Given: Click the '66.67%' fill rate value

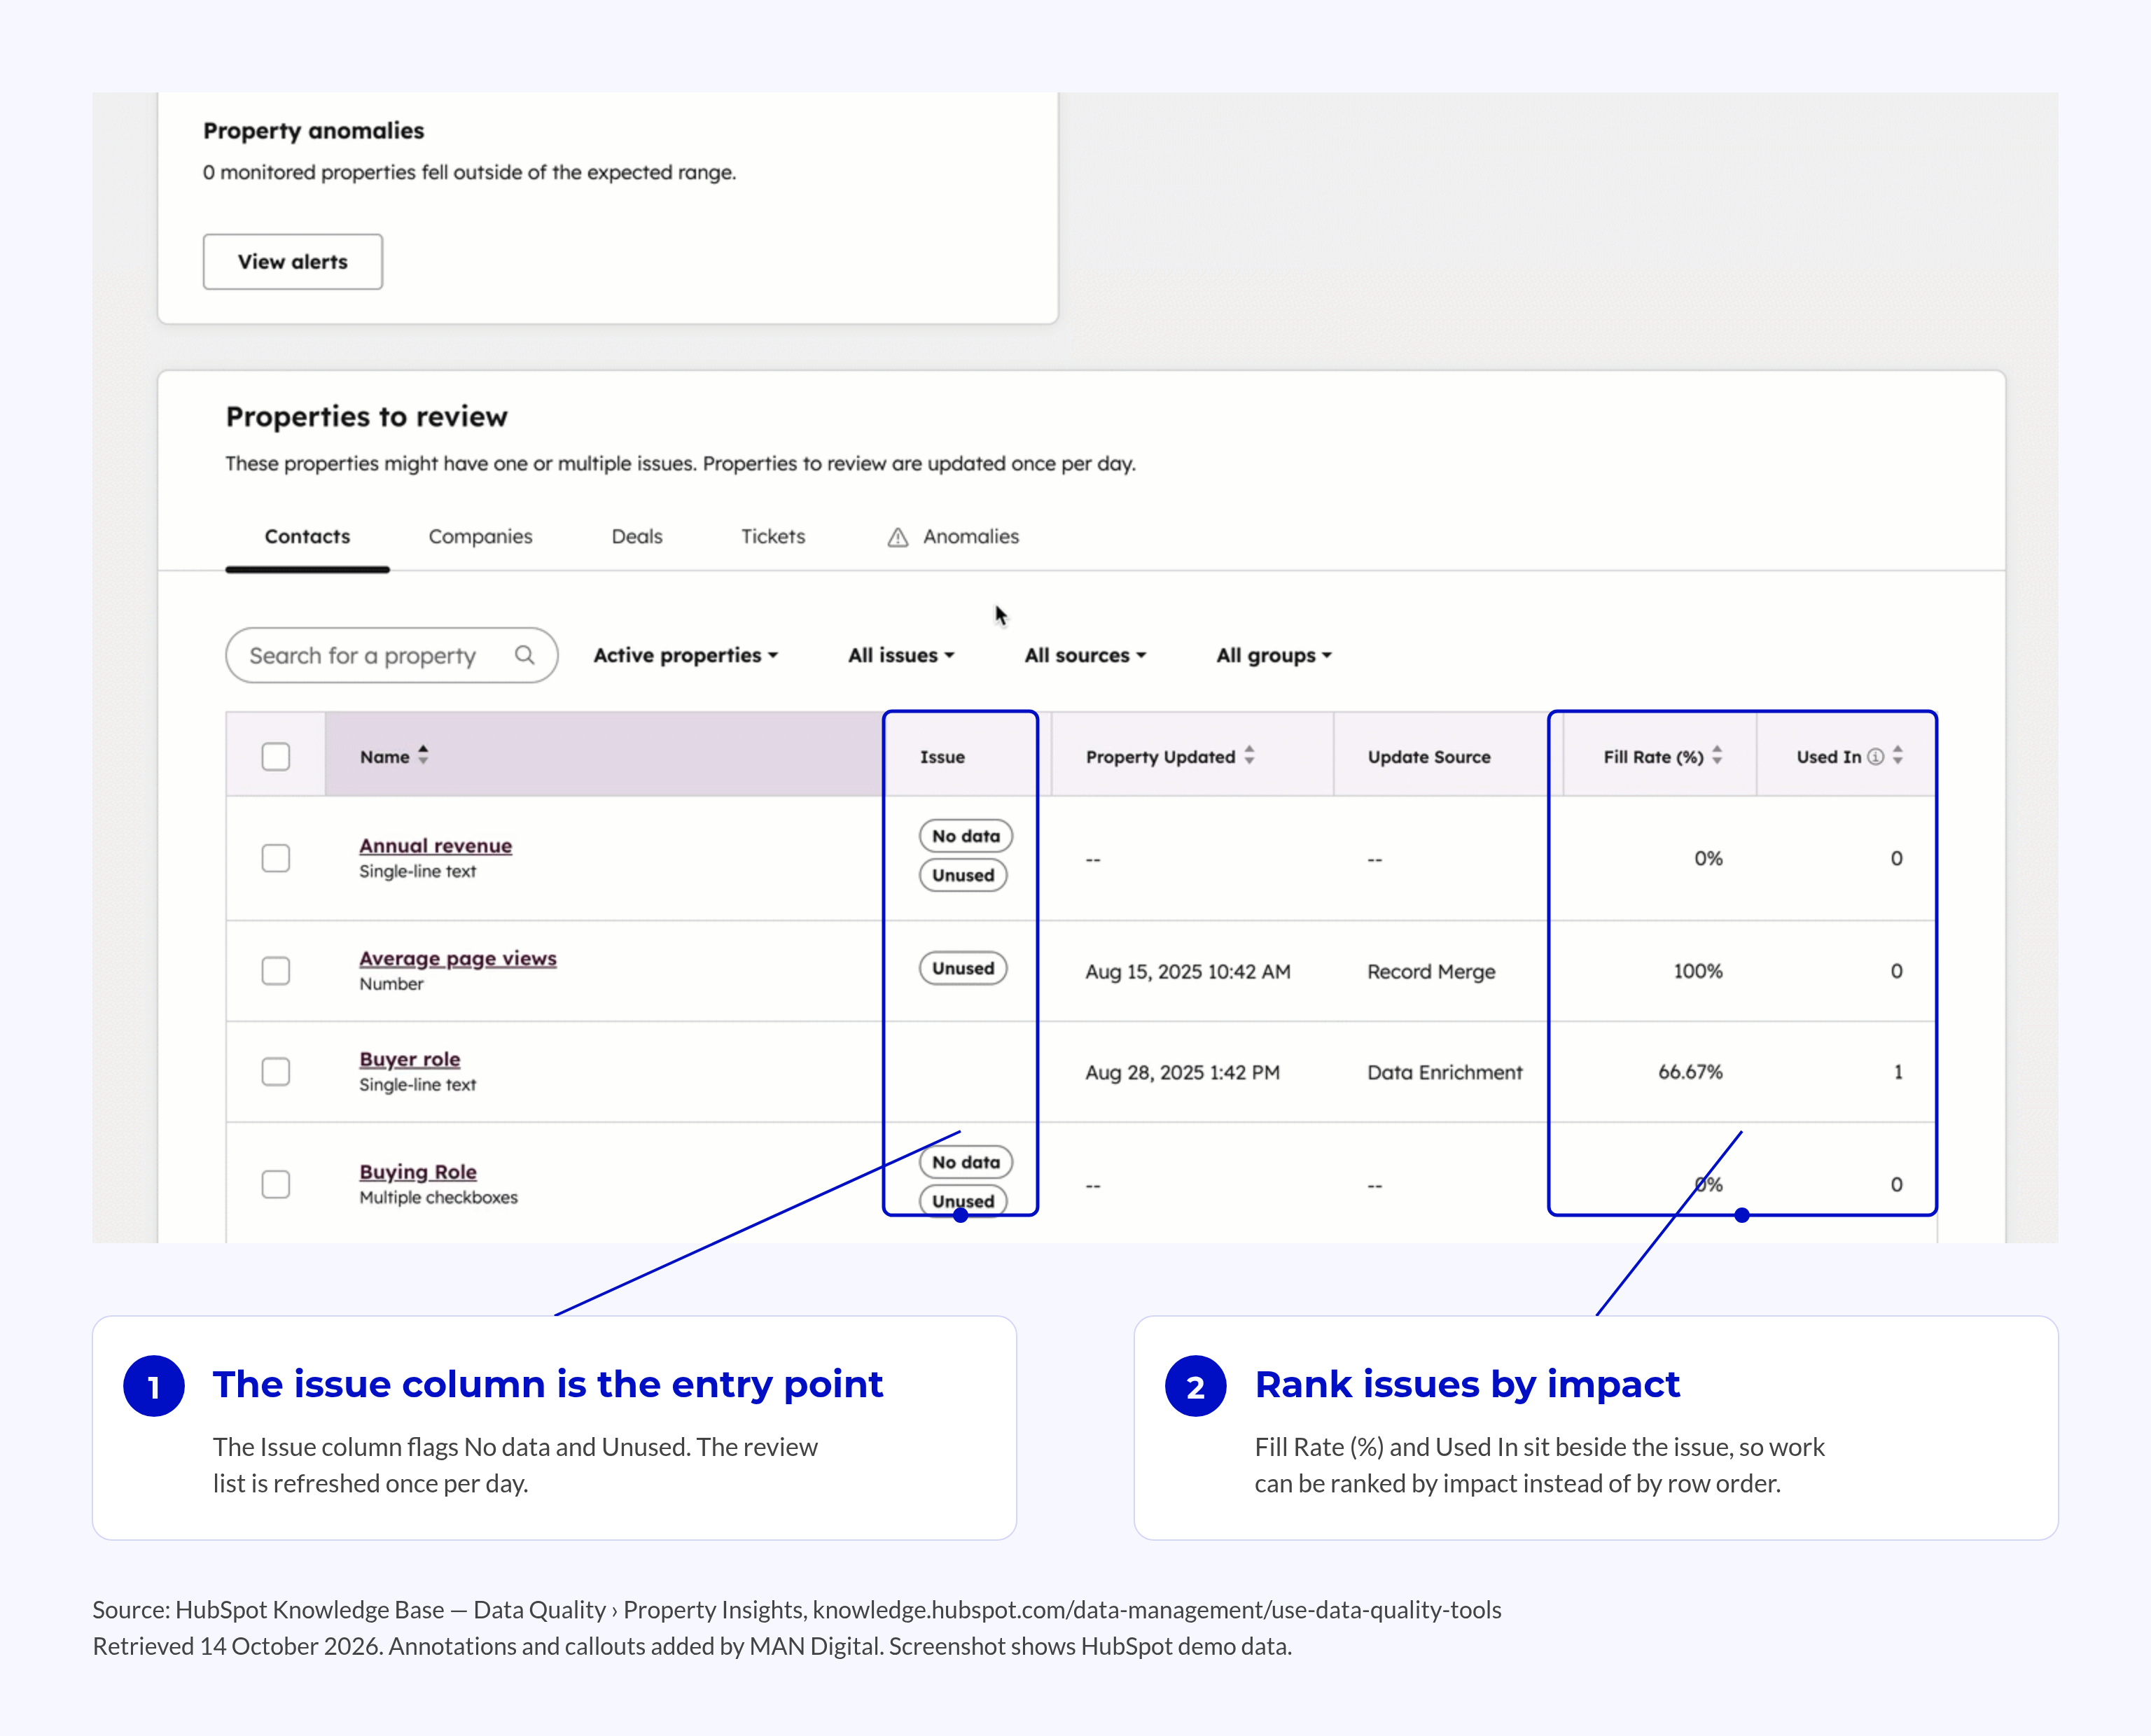Looking at the screenshot, I should 1690,1072.
